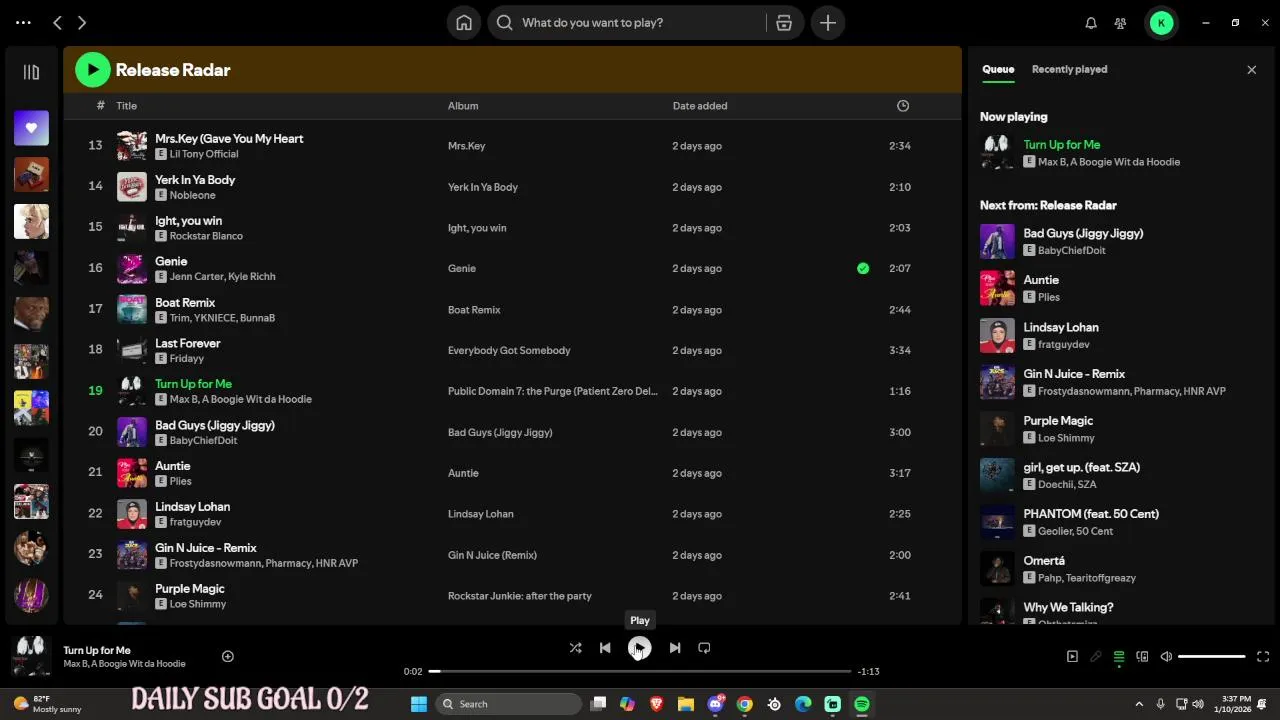1280x720 pixels.
Task: Open Discord from taskbar
Action: click(715, 704)
